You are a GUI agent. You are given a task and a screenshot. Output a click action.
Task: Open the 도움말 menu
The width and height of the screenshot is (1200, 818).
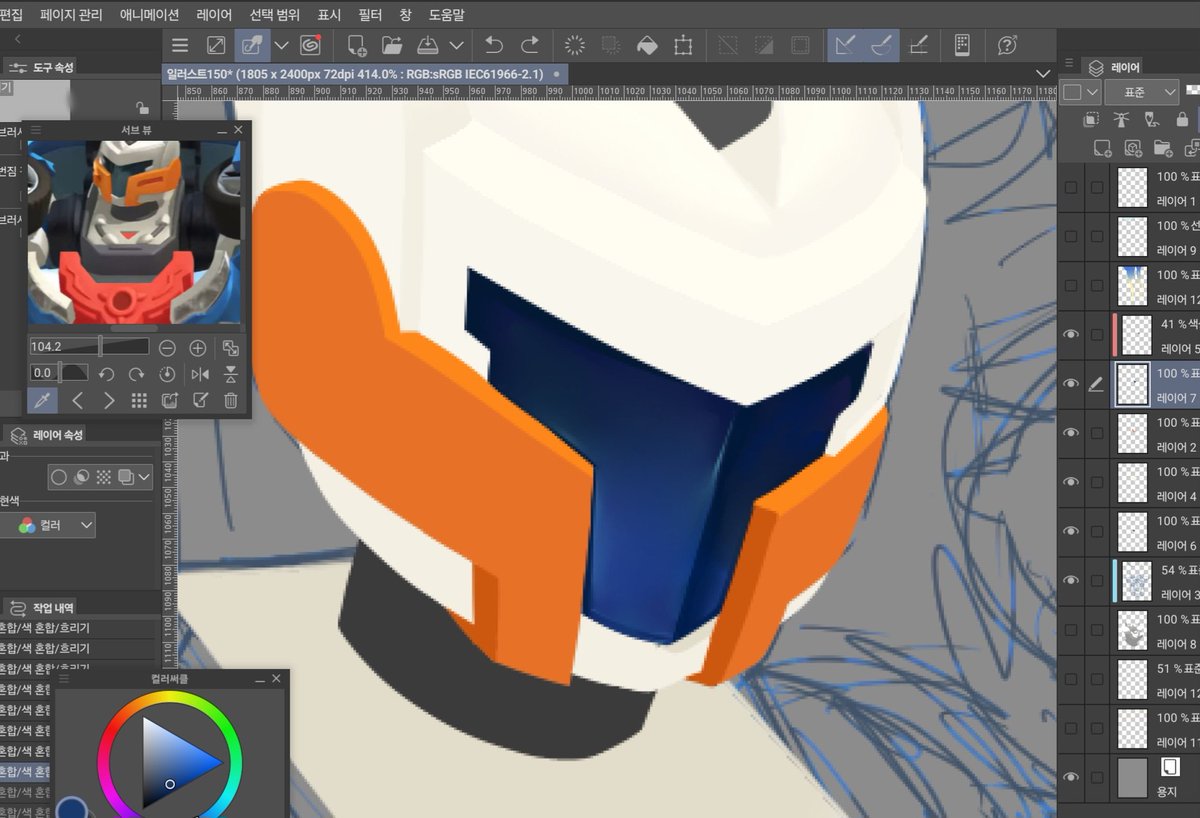(x=446, y=15)
